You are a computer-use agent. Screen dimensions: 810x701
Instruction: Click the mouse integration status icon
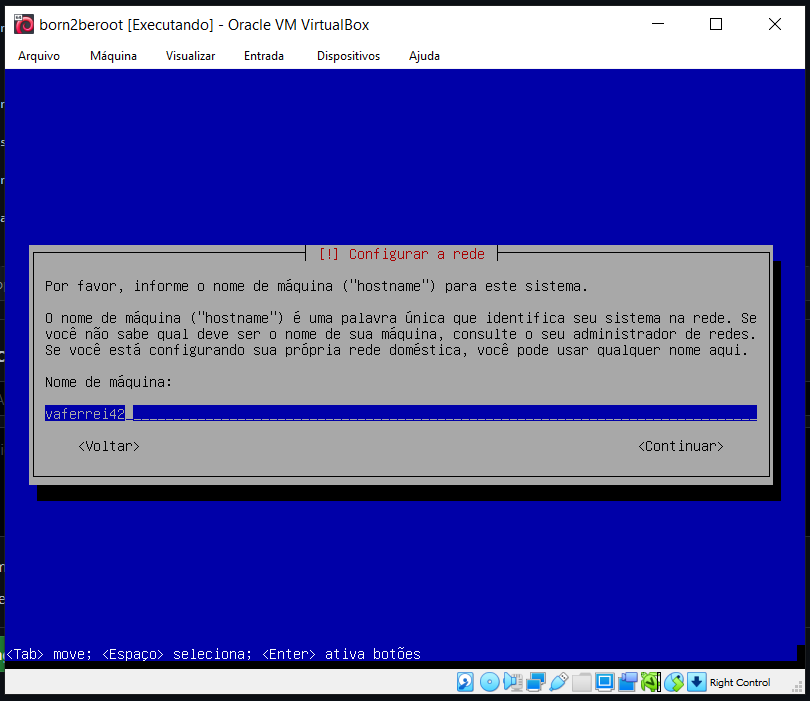pyautogui.click(x=674, y=682)
